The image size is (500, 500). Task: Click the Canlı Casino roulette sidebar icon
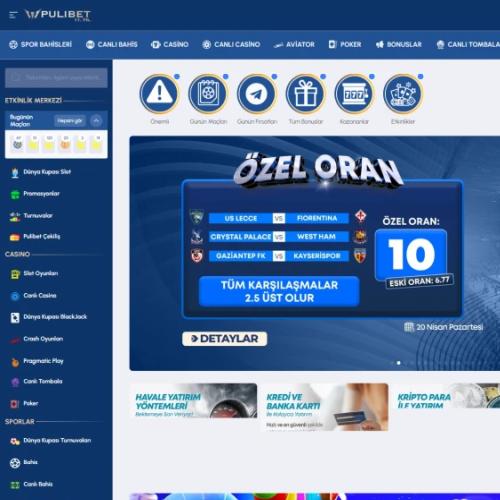click(x=15, y=296)
